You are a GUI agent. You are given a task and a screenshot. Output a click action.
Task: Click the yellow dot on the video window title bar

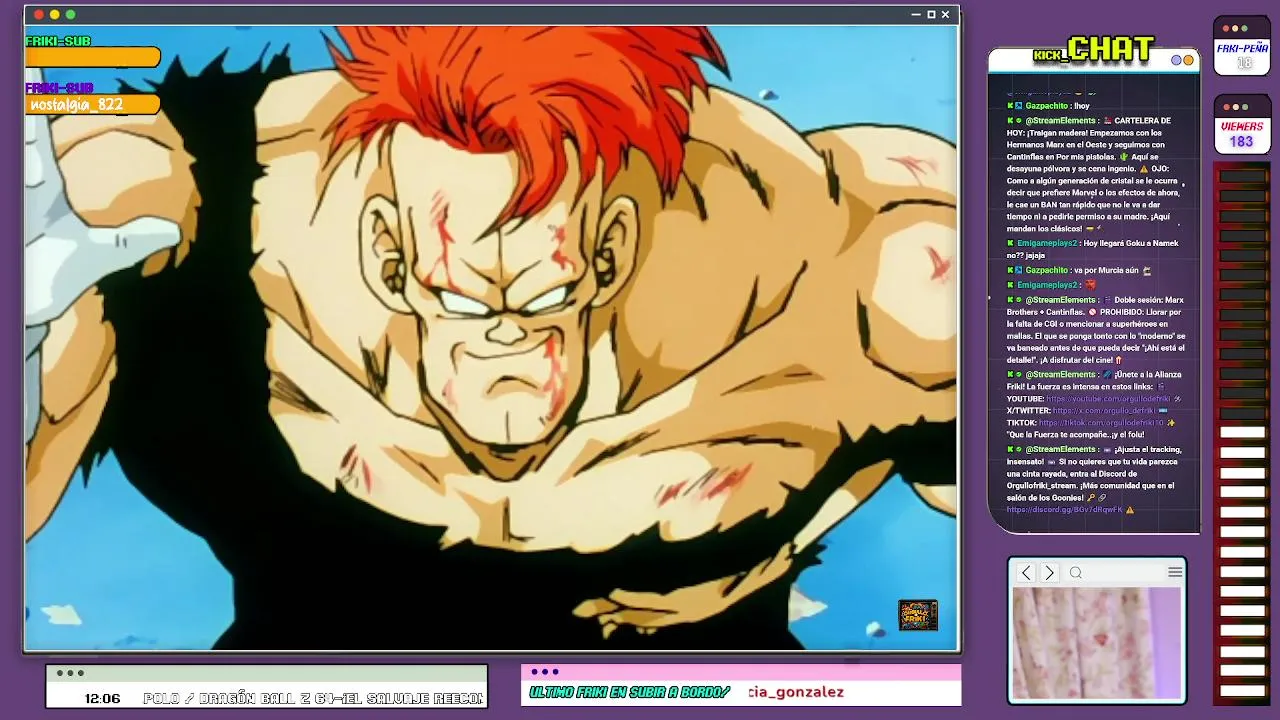[x=54, y=15]
